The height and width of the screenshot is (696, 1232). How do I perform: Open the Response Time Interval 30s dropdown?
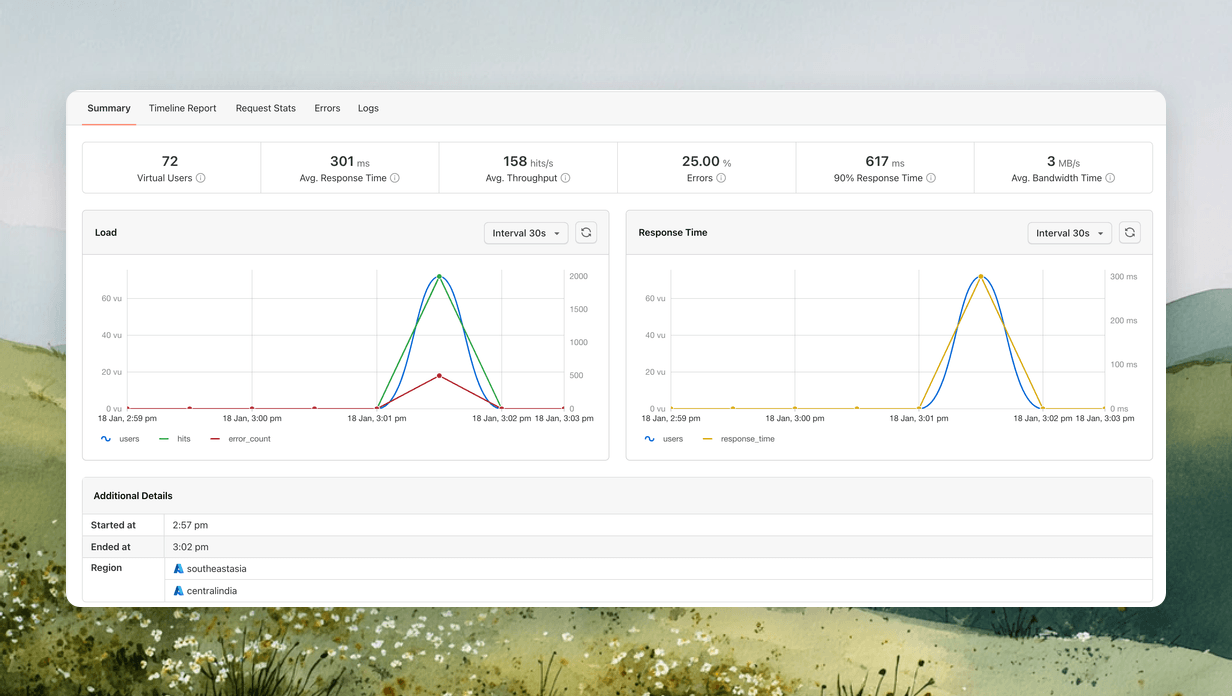[x=1069, y=233]
